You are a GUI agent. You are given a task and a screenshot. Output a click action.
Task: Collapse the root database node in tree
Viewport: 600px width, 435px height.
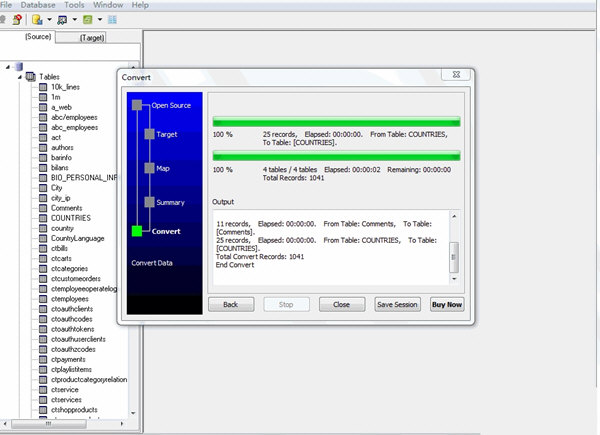coord(7,67)
